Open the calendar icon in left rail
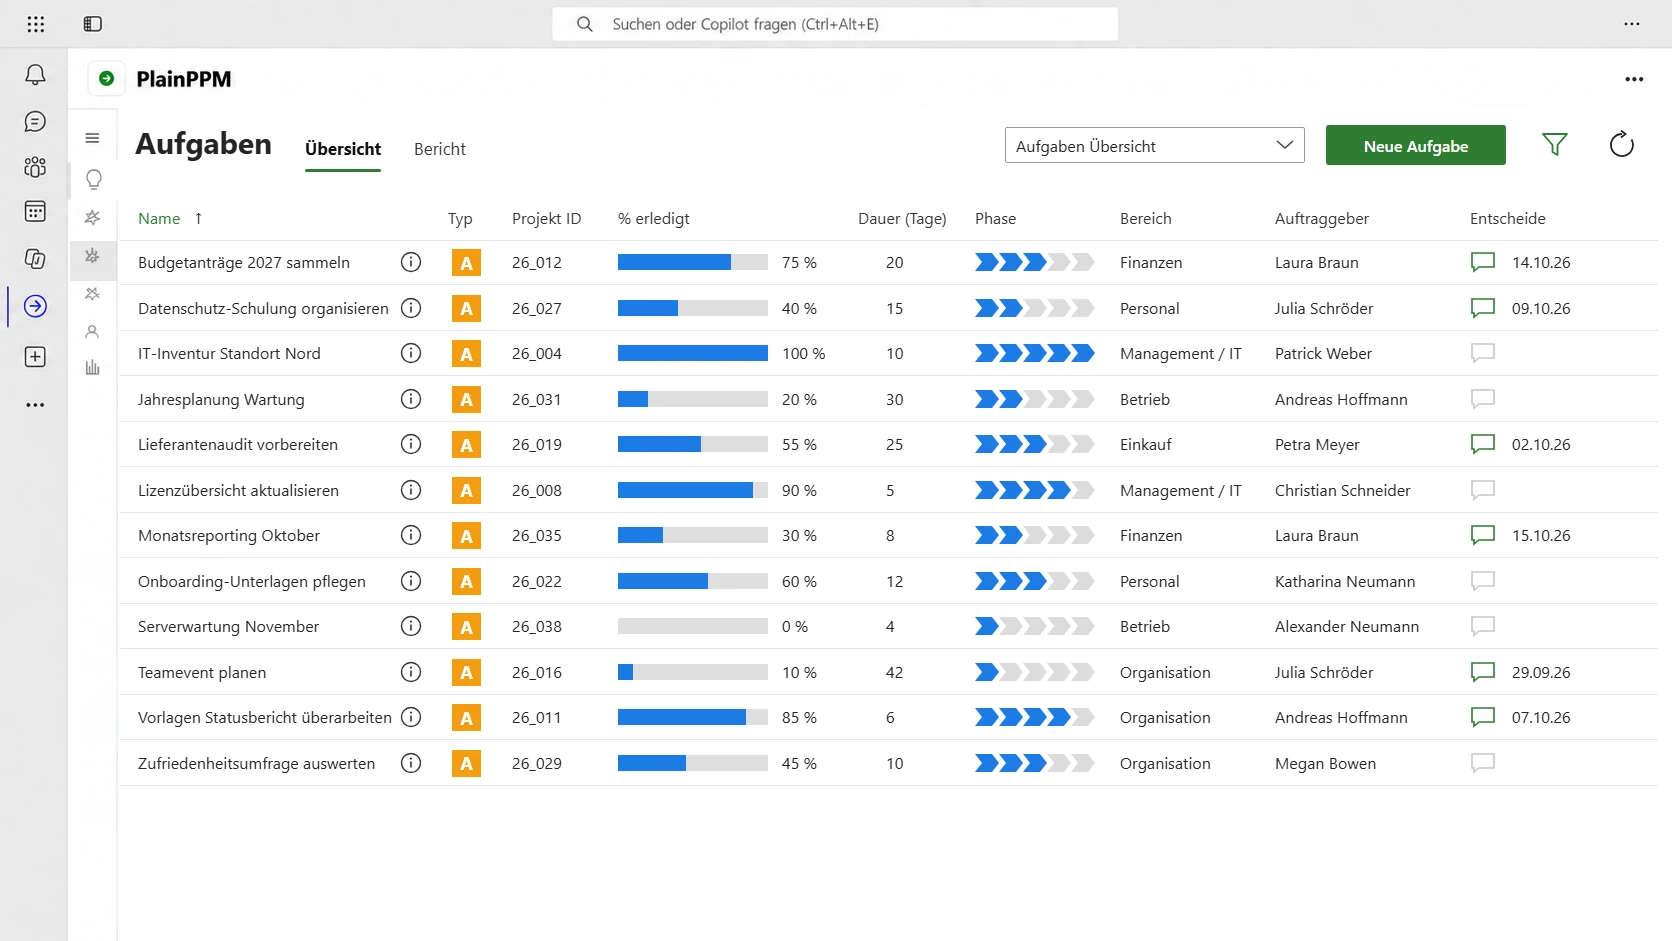The height and width of the screenshot is (941, 1672). [35, 212]
